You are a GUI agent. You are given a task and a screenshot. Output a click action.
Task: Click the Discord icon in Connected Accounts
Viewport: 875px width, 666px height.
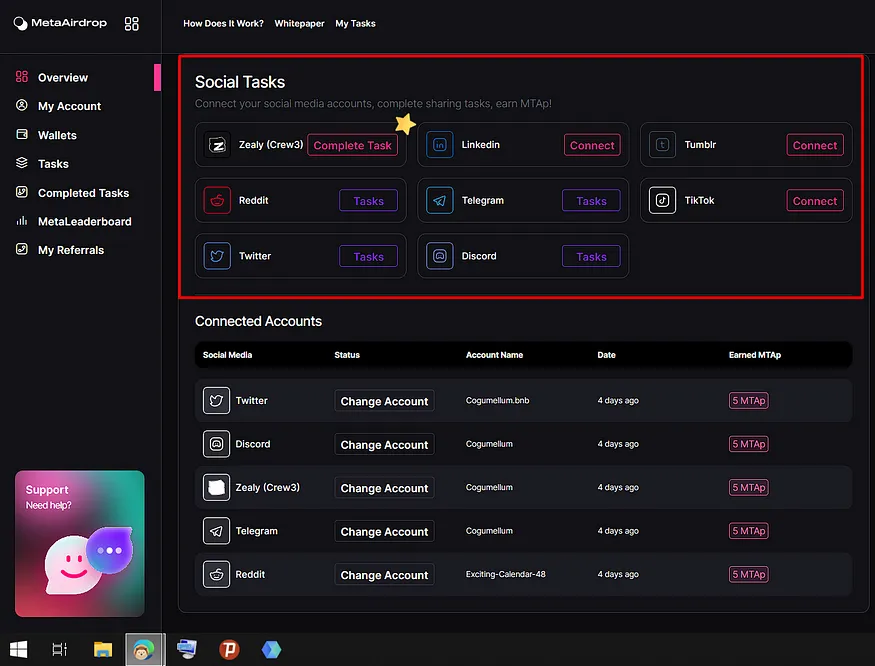(x=217, y=444)
